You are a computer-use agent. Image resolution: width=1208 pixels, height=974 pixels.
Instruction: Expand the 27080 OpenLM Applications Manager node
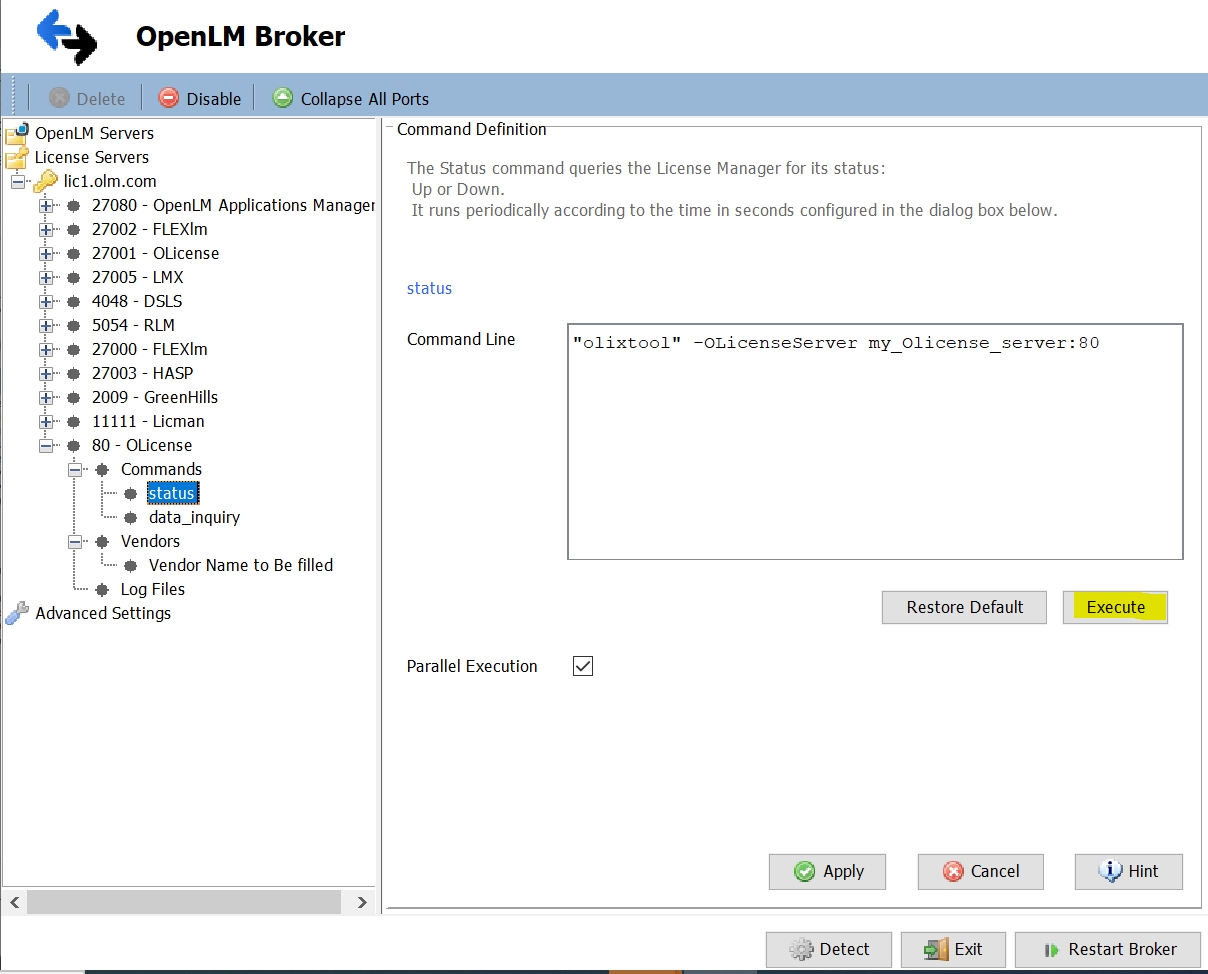click(x=47, y=205)
